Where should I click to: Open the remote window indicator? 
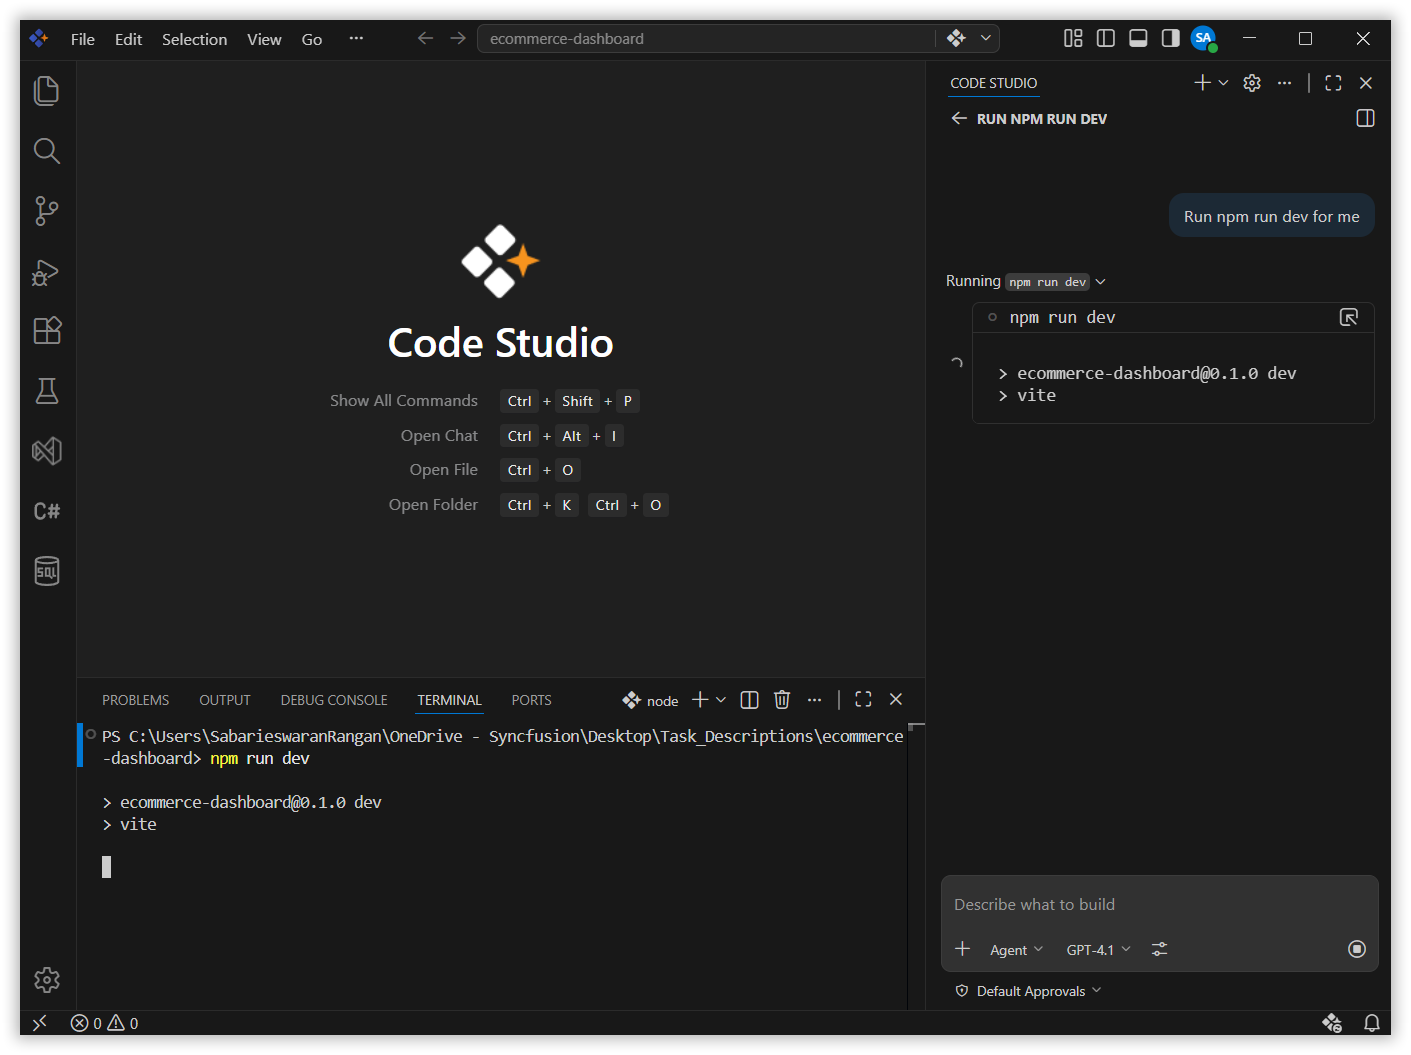point(40,1023)
